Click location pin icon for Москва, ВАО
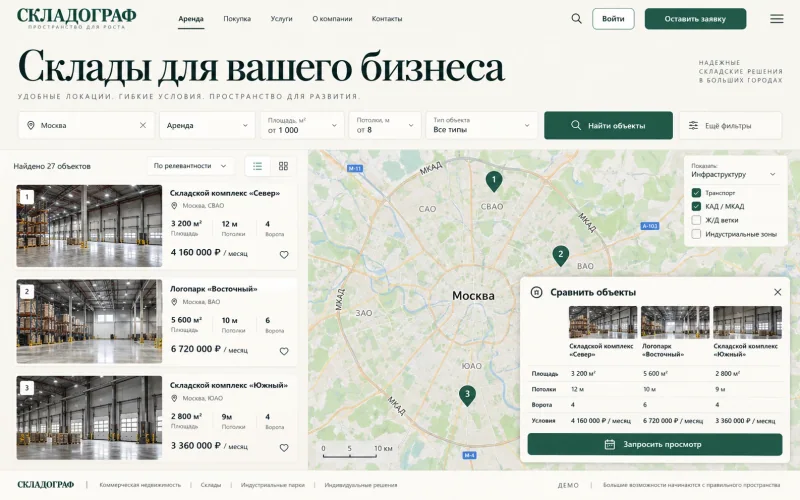Viewport: 800px width, 500px height. click(174, 302)
